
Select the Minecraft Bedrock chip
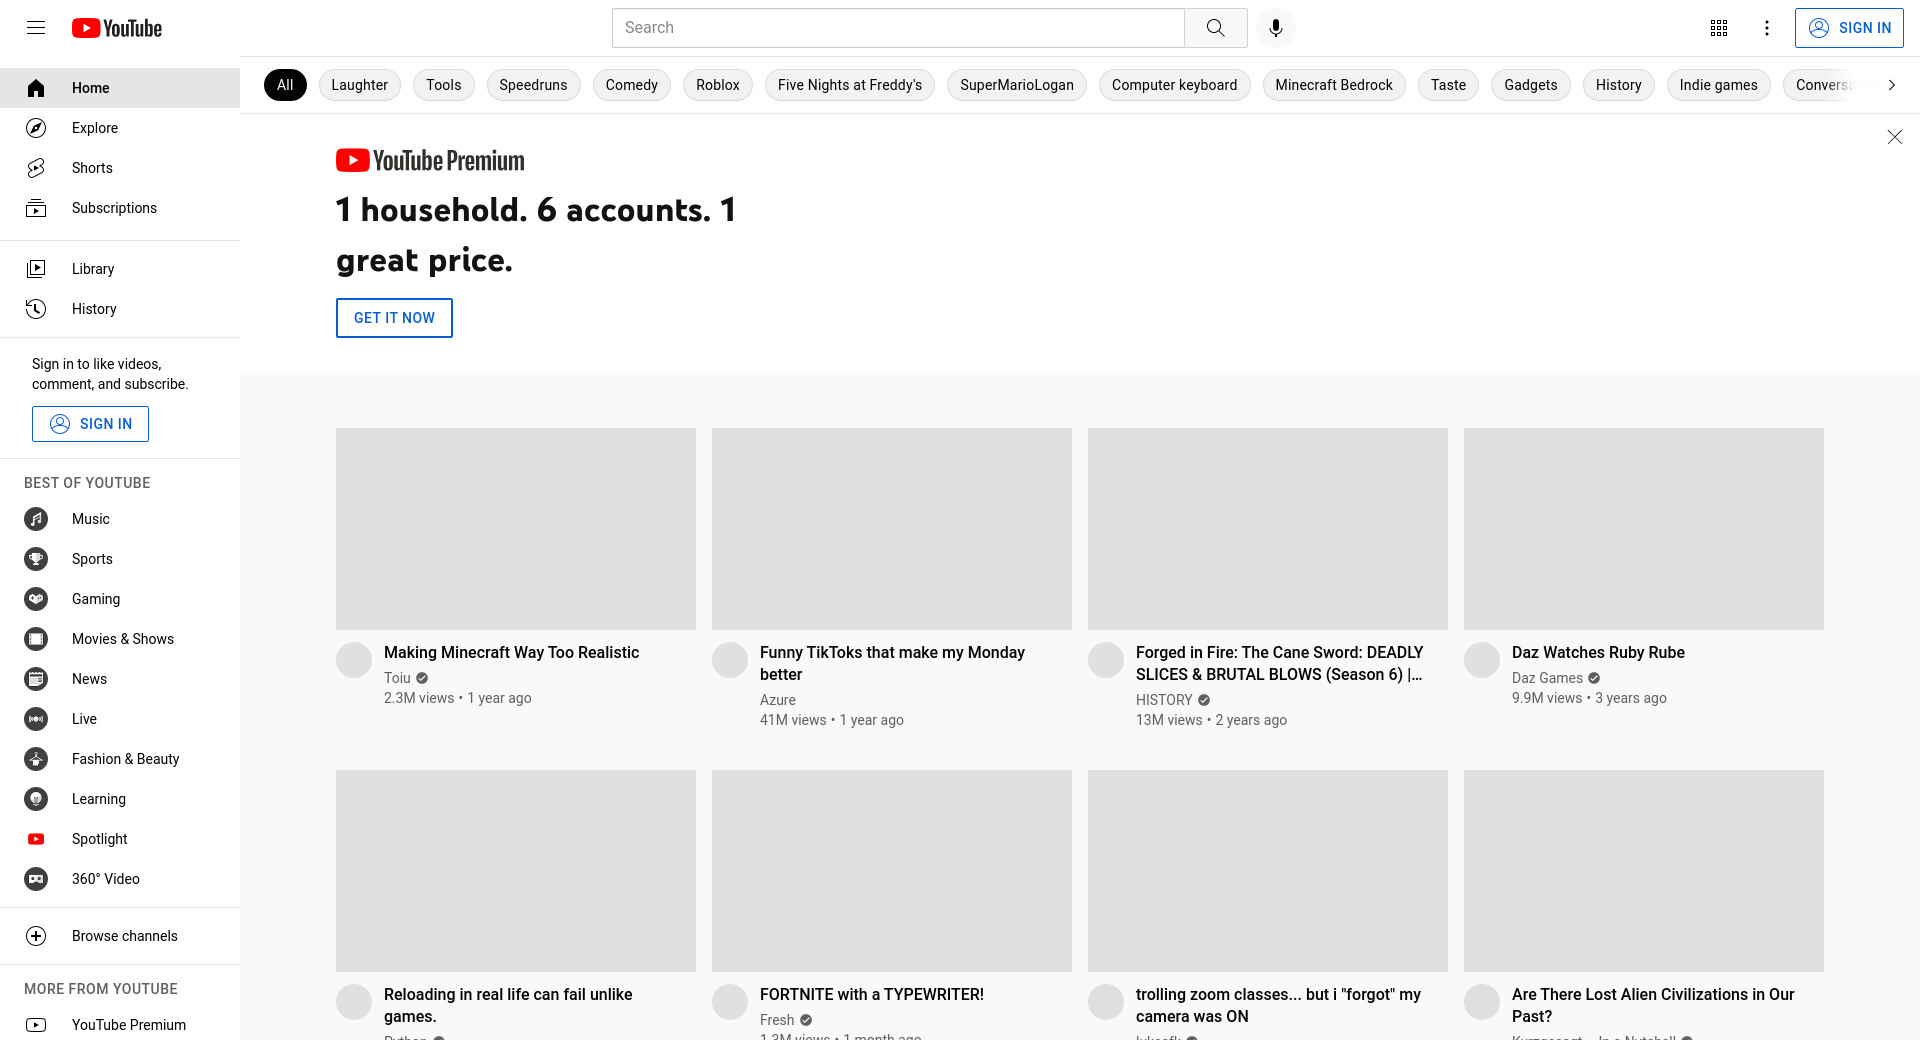1334,85
